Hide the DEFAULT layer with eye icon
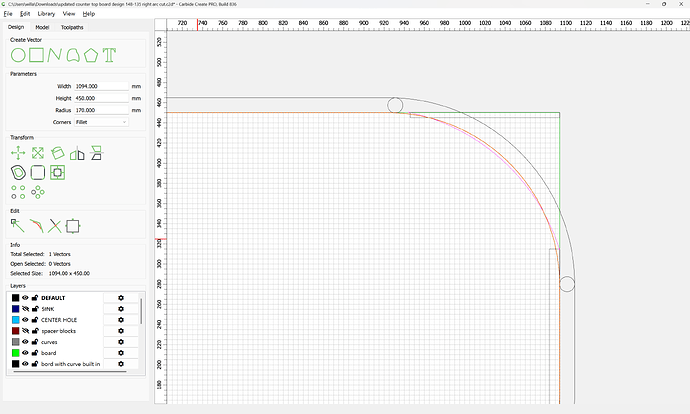This screenshot has width=690, height=414. pyautogui.click(x=26, y=298)
